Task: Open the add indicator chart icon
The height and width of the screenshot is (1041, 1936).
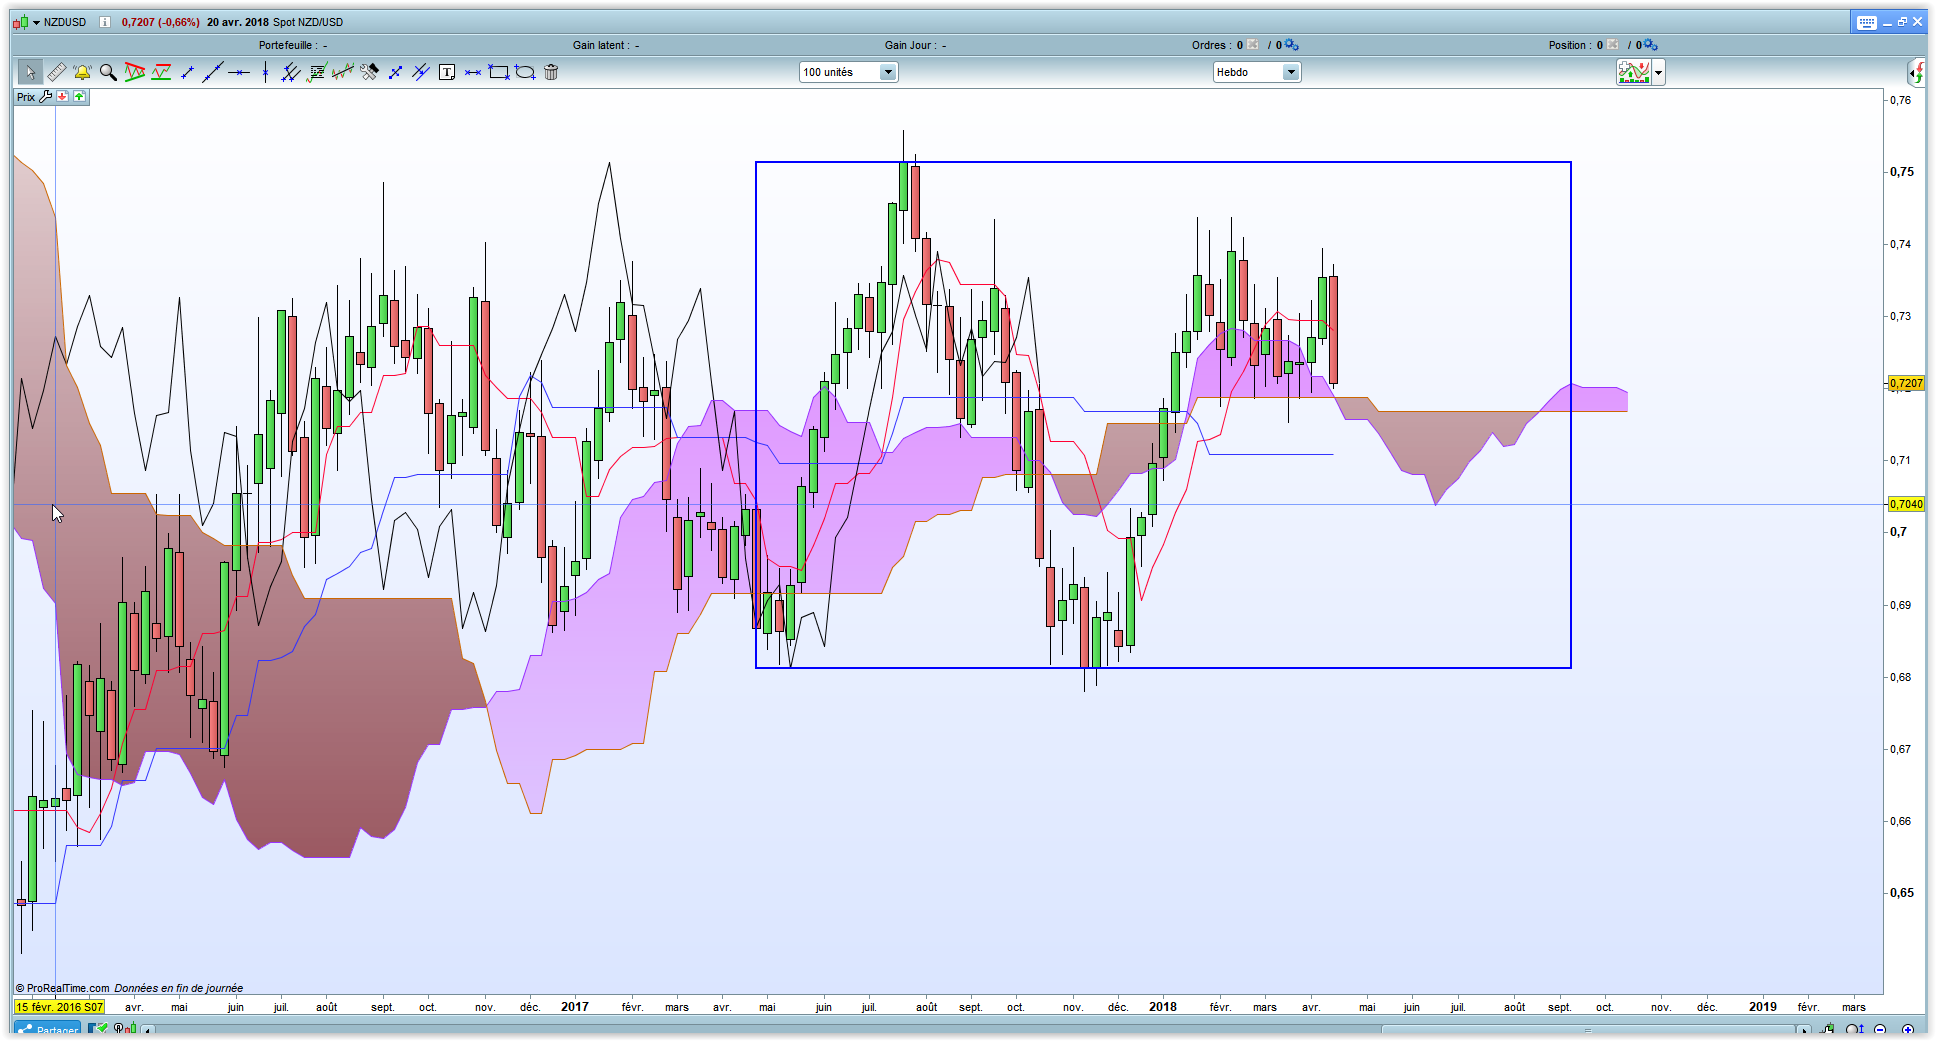Action: (x=1634, y=72)
